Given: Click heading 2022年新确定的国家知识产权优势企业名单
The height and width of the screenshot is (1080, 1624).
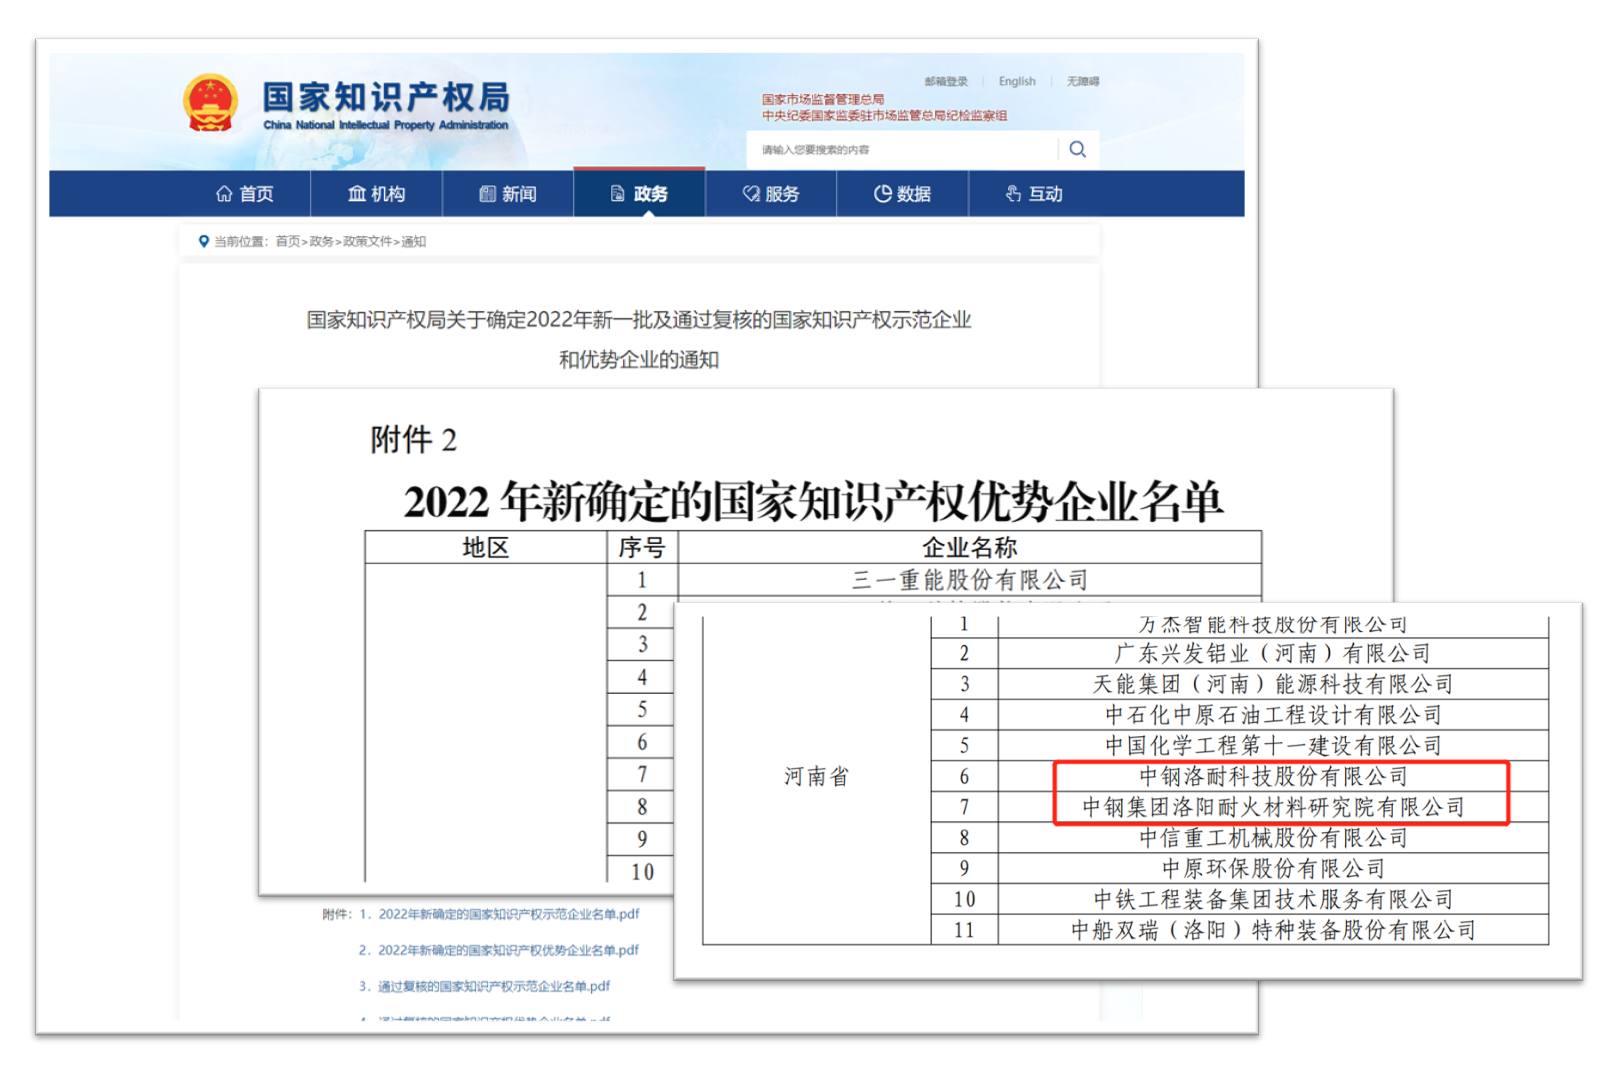Looking at the screenshot, I should (813, 501).
